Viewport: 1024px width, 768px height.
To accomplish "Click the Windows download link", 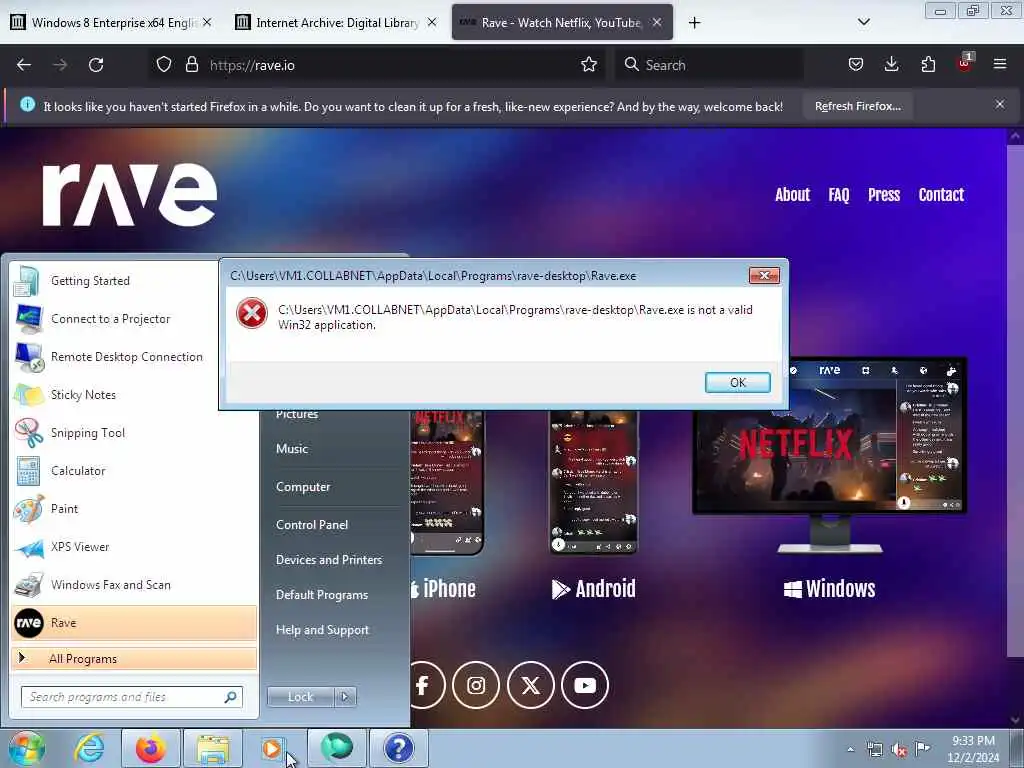I will (829, 588).
